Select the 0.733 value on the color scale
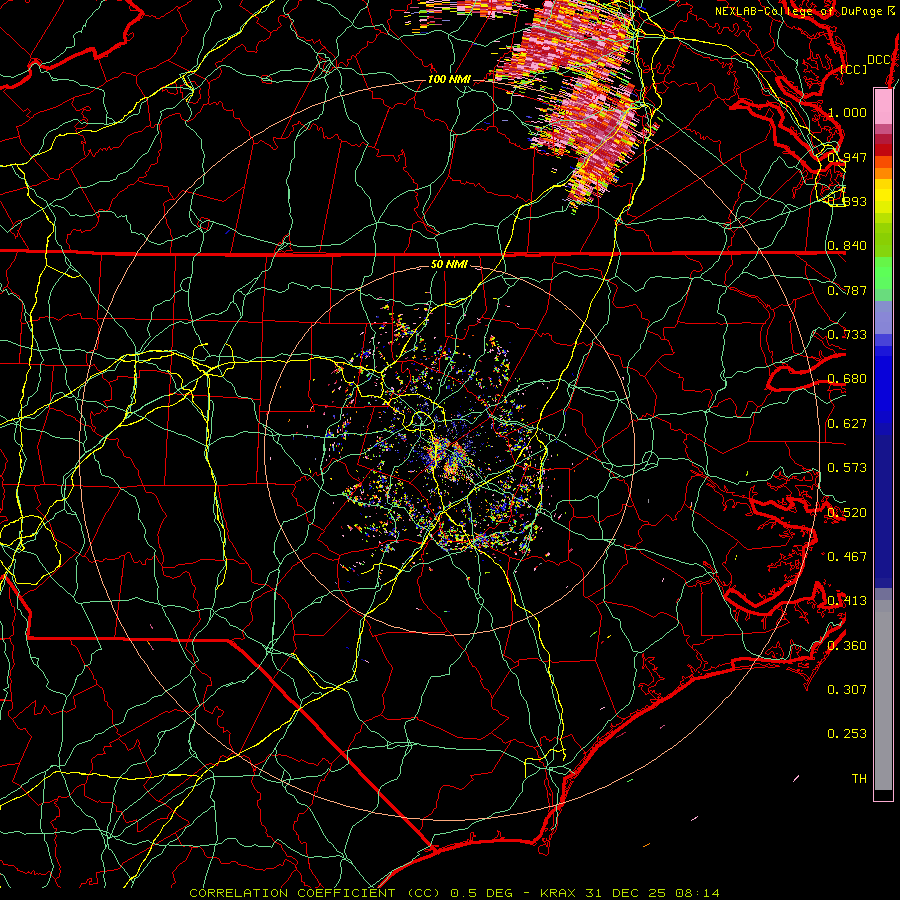The width and height of the screenshot is (900, 900). coord(847,335)
